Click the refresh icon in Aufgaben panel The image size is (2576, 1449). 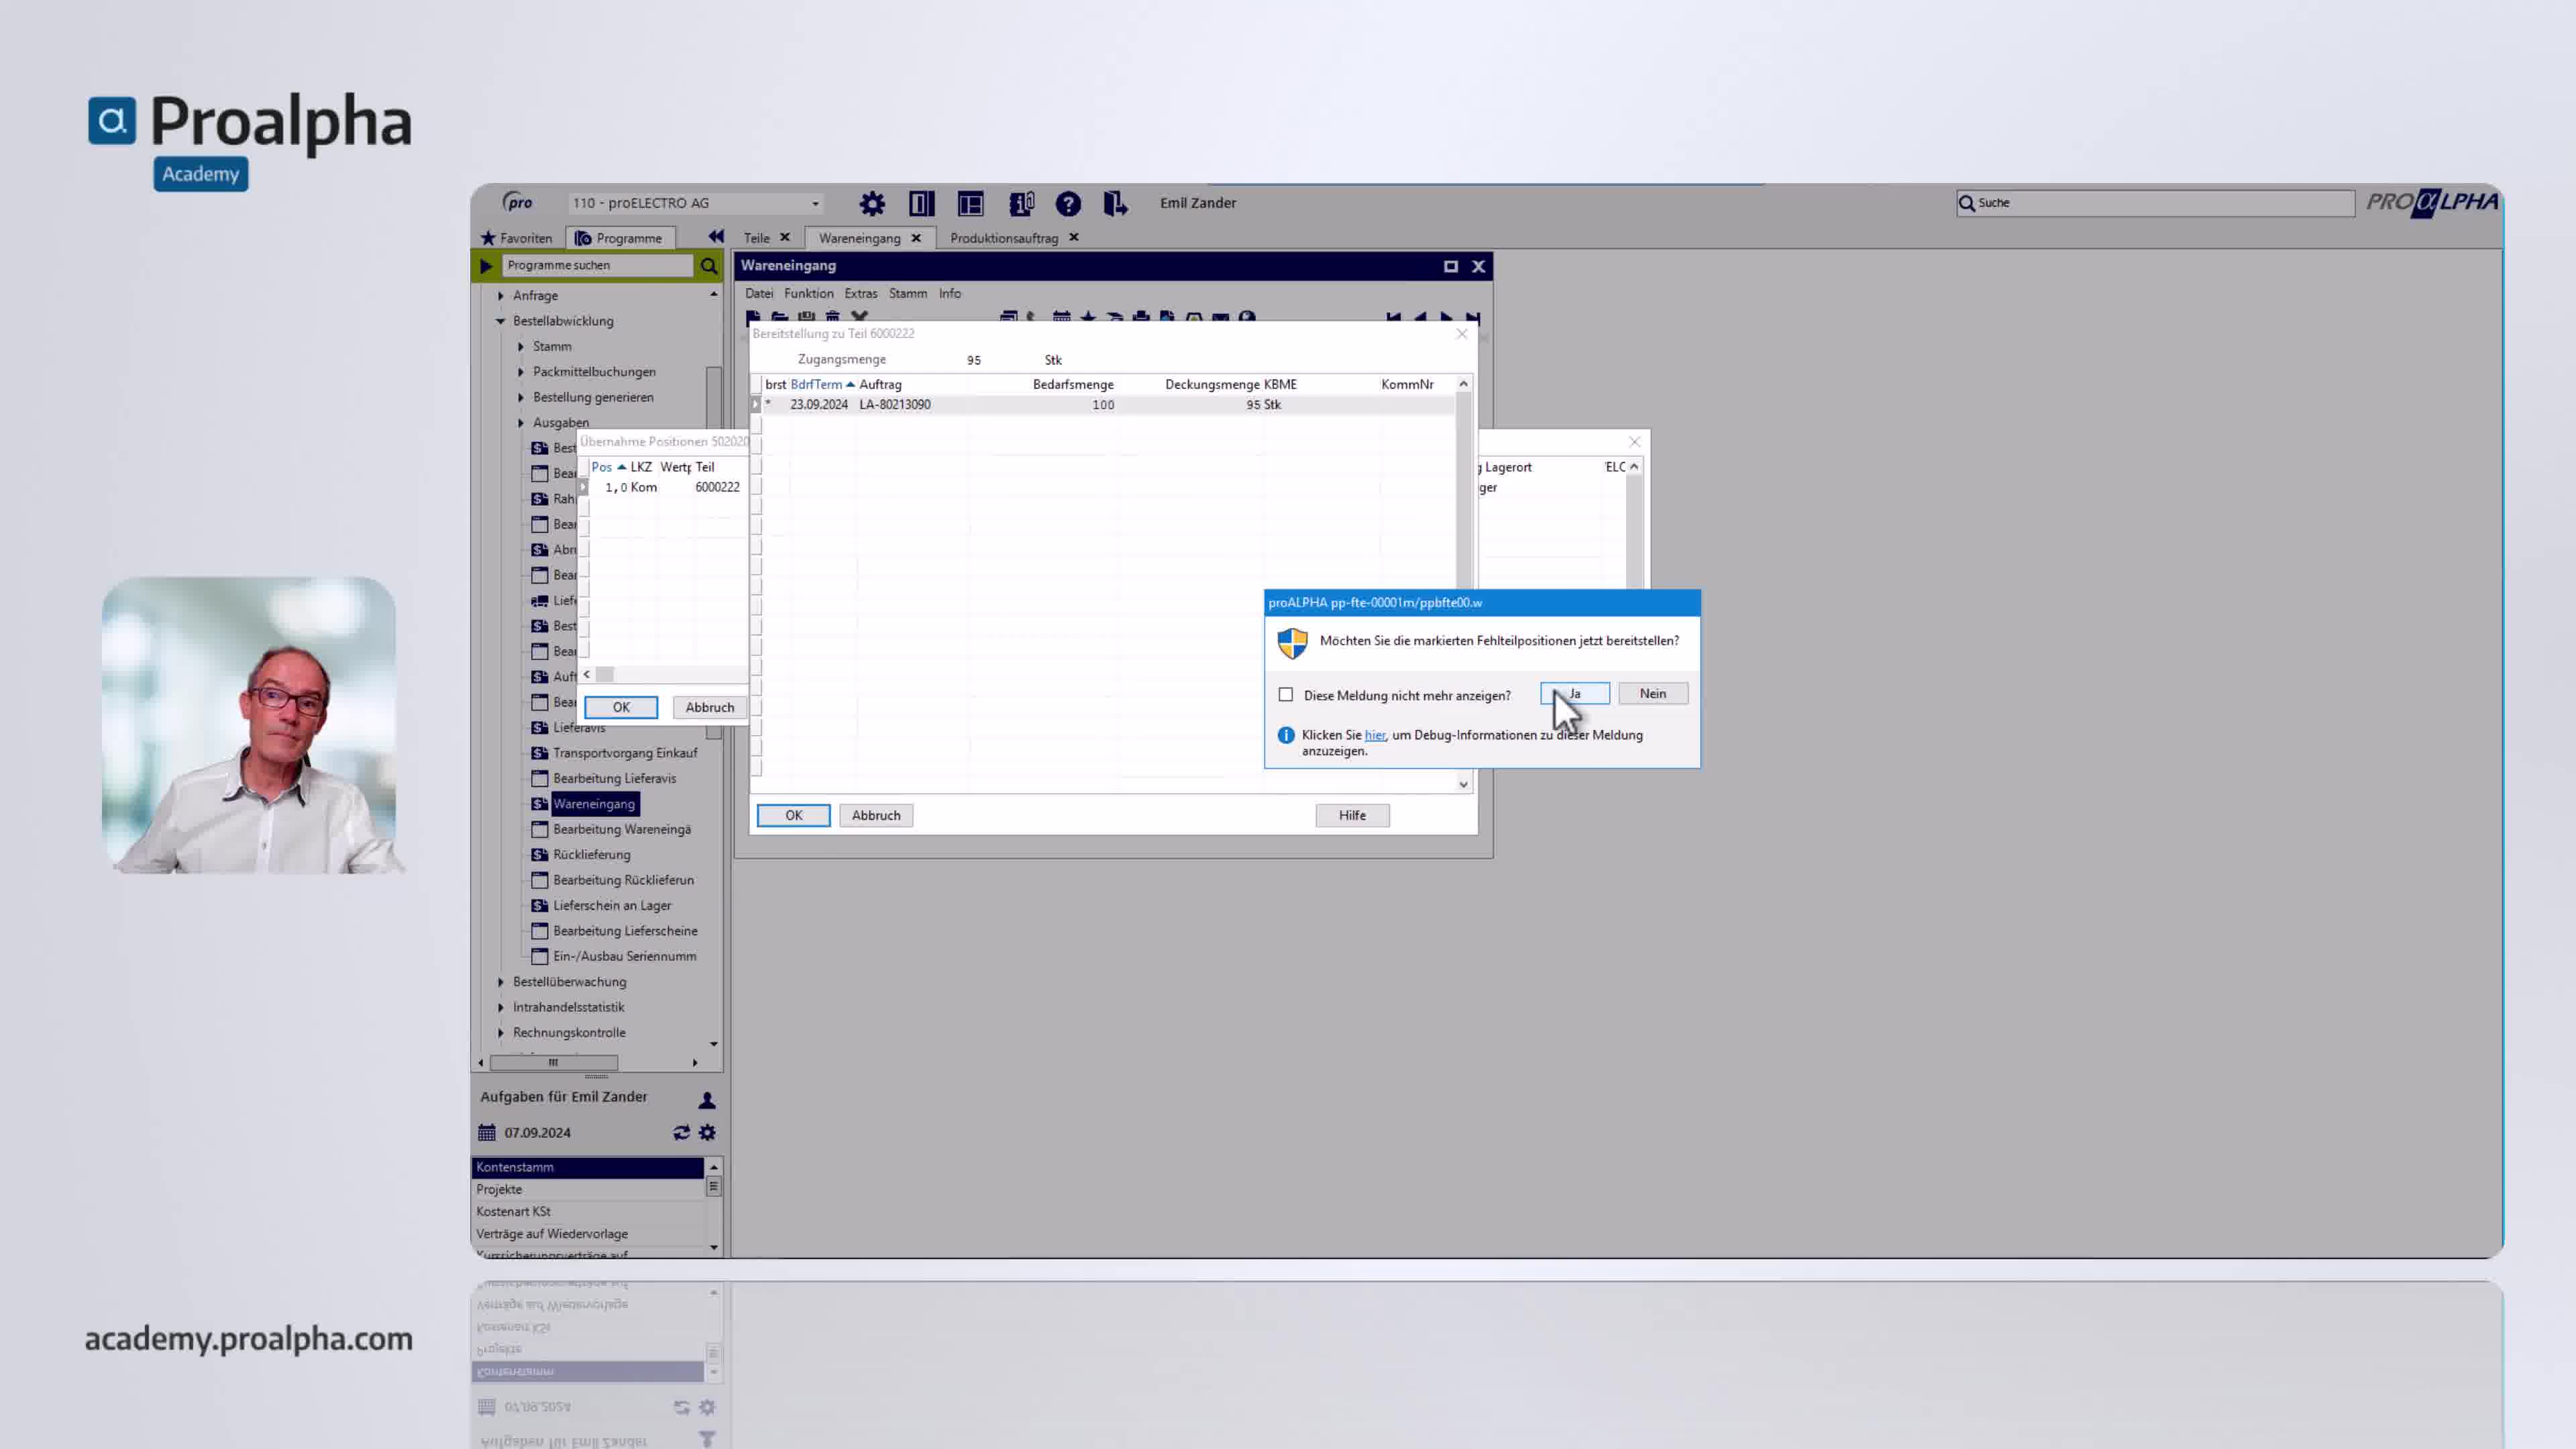(681, 1133)
